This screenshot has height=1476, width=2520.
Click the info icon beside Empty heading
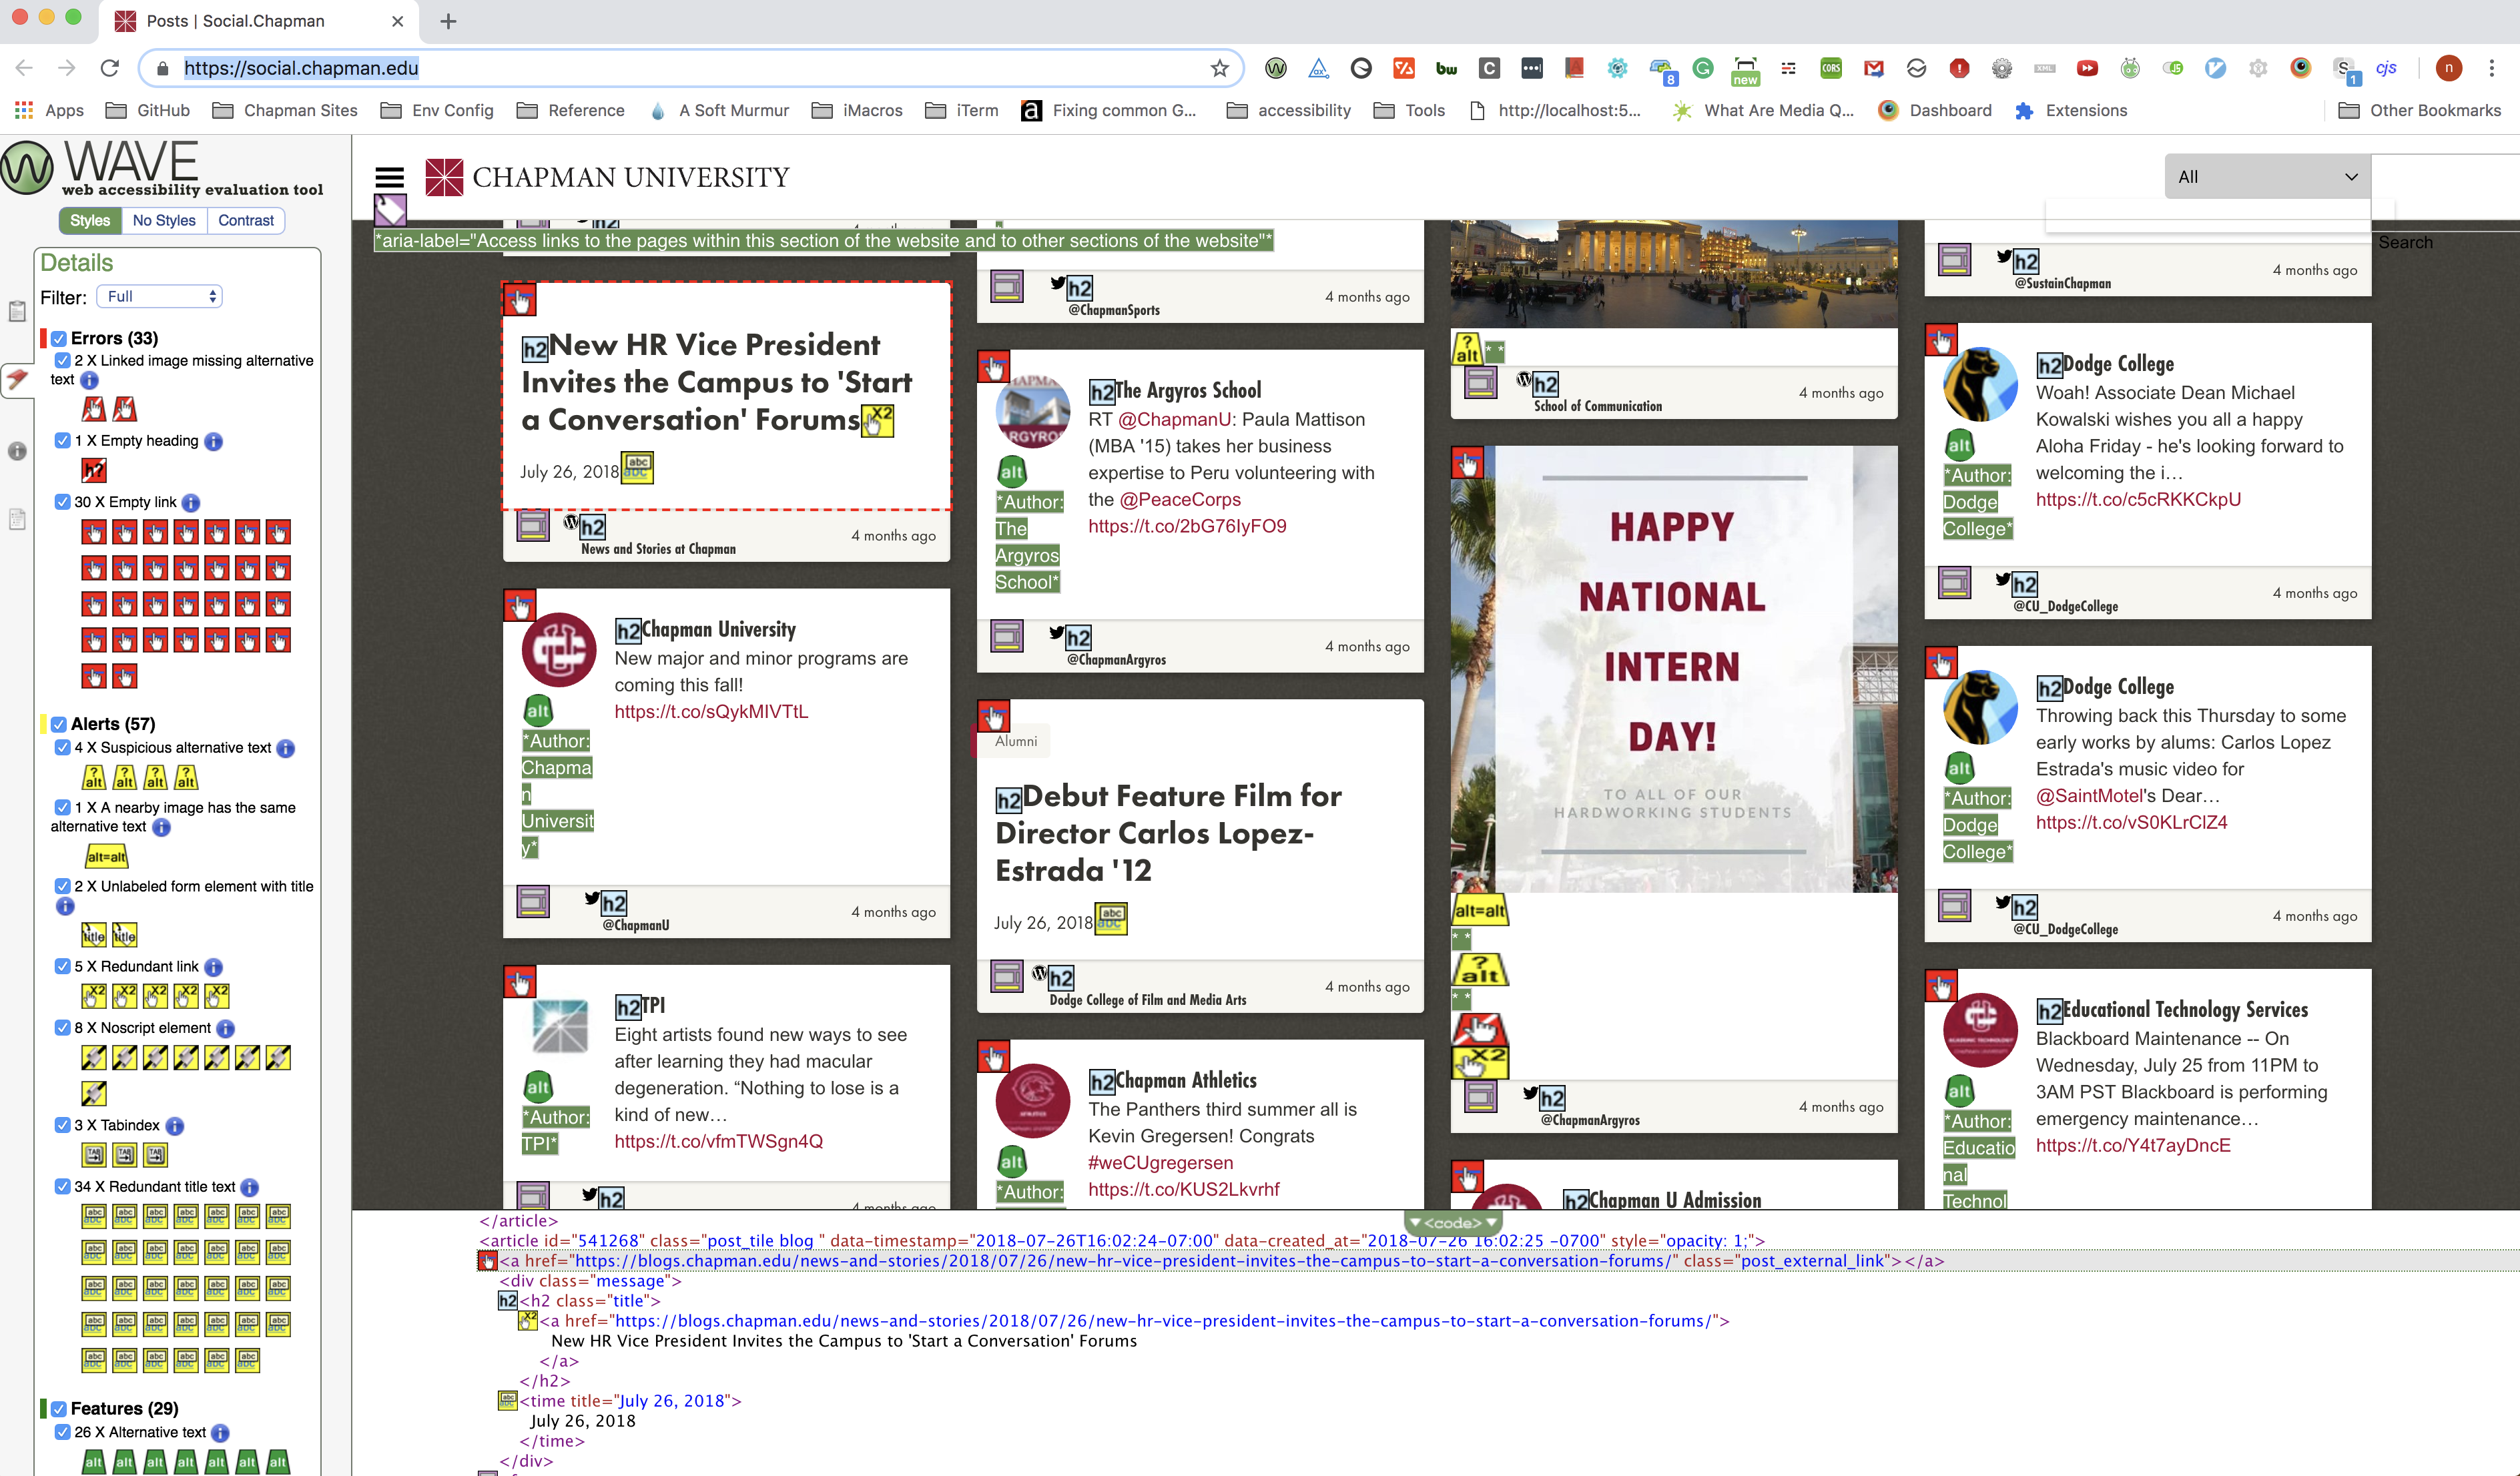(213, 441)
